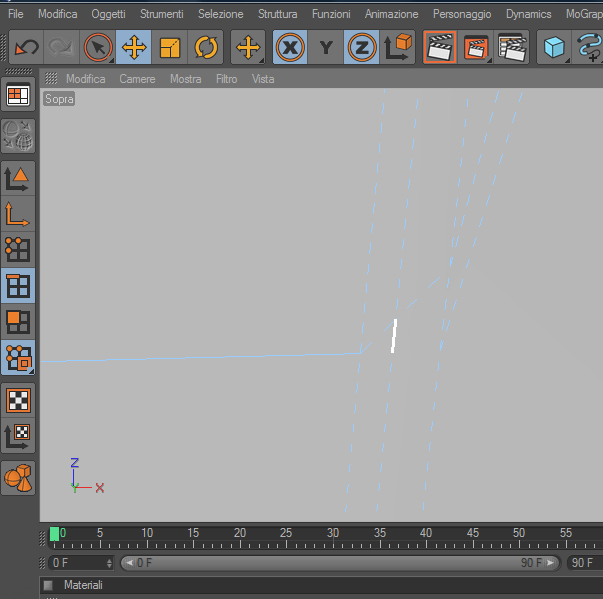Open the Personaggio menu

click(462, 14)
